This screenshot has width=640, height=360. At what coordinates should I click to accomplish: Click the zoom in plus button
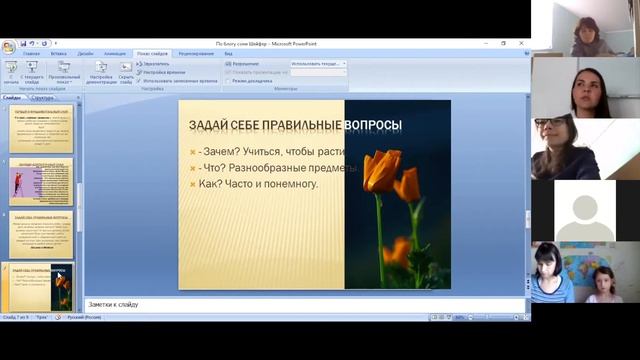tap(516, 317)
